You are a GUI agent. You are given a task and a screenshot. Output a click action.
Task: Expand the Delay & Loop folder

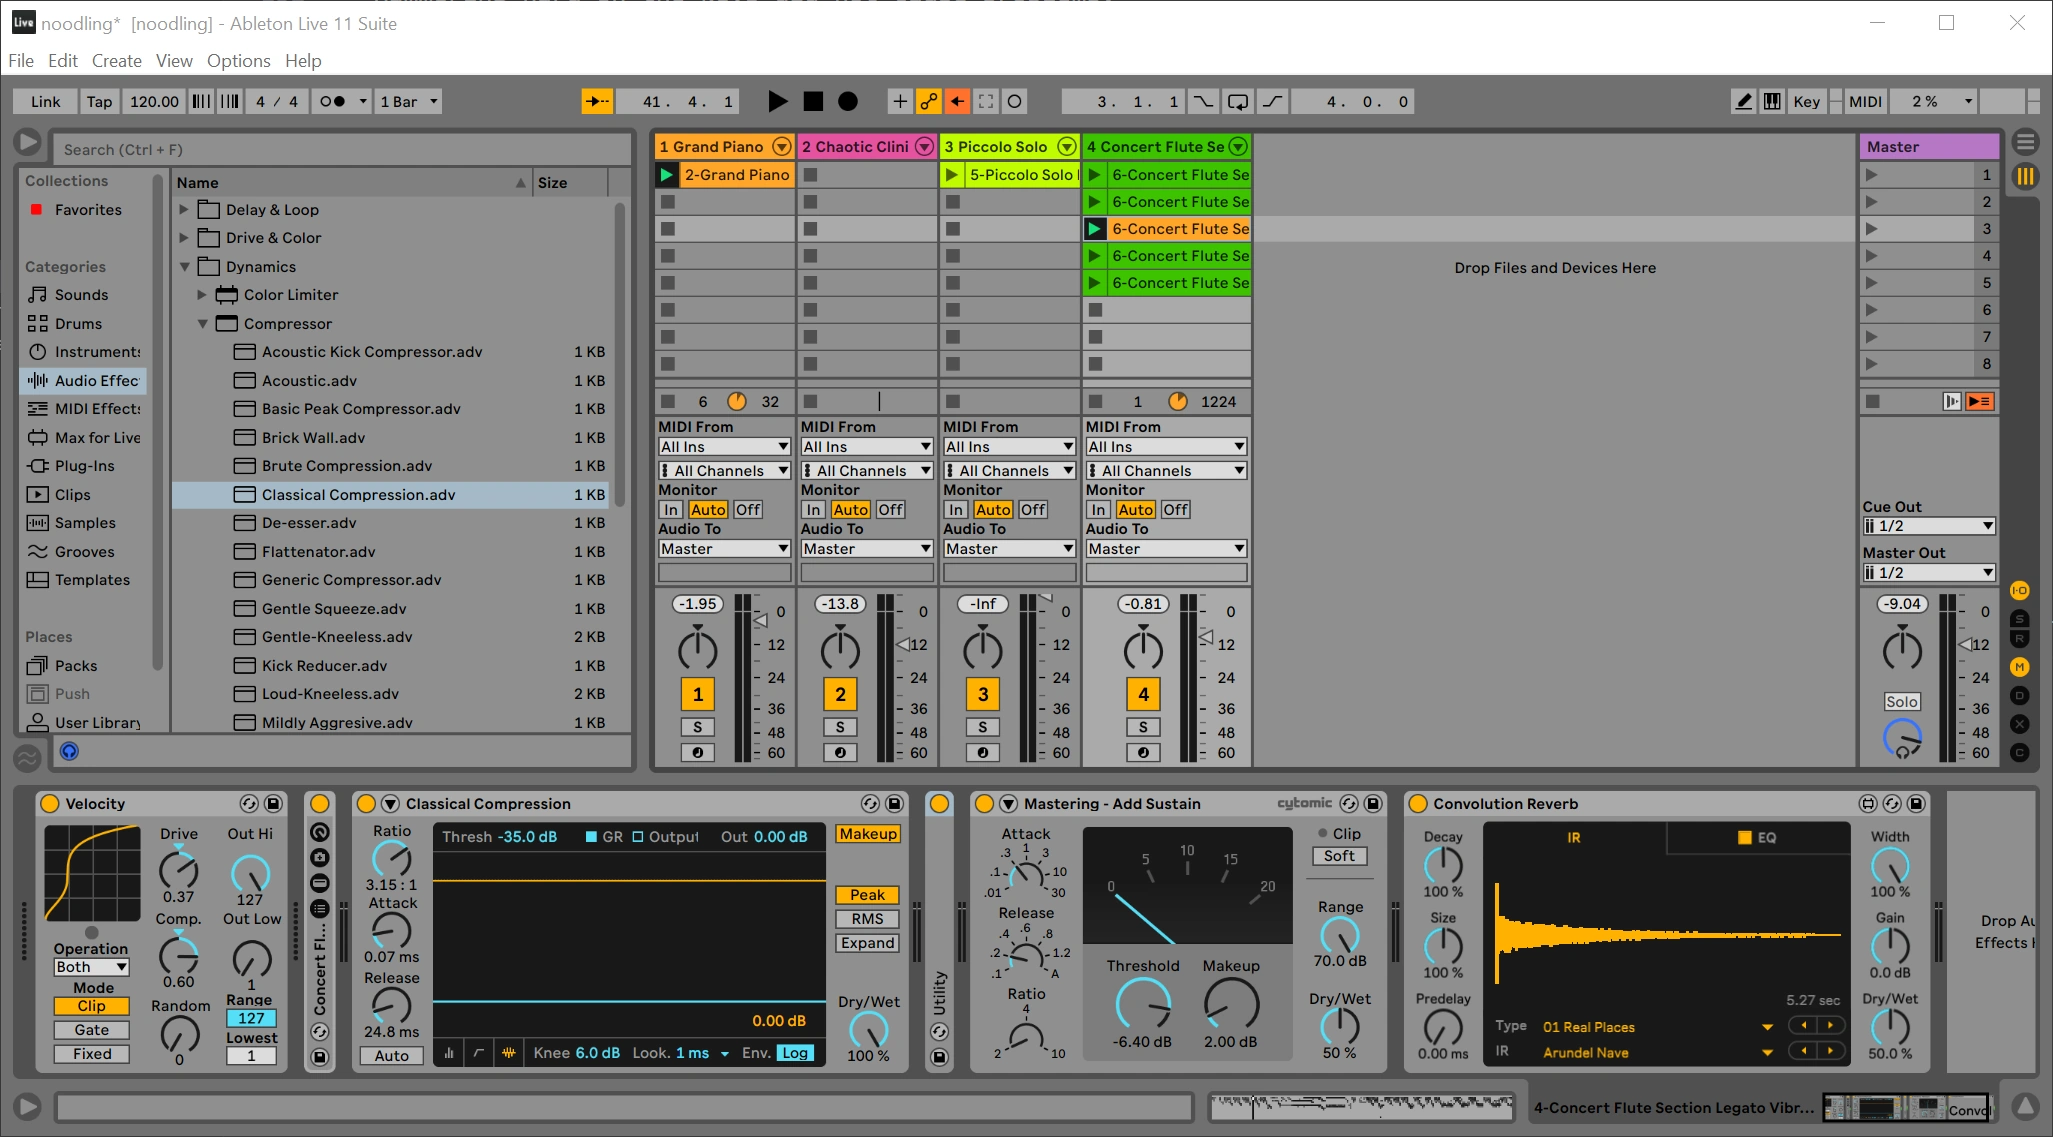coord(184,210)
